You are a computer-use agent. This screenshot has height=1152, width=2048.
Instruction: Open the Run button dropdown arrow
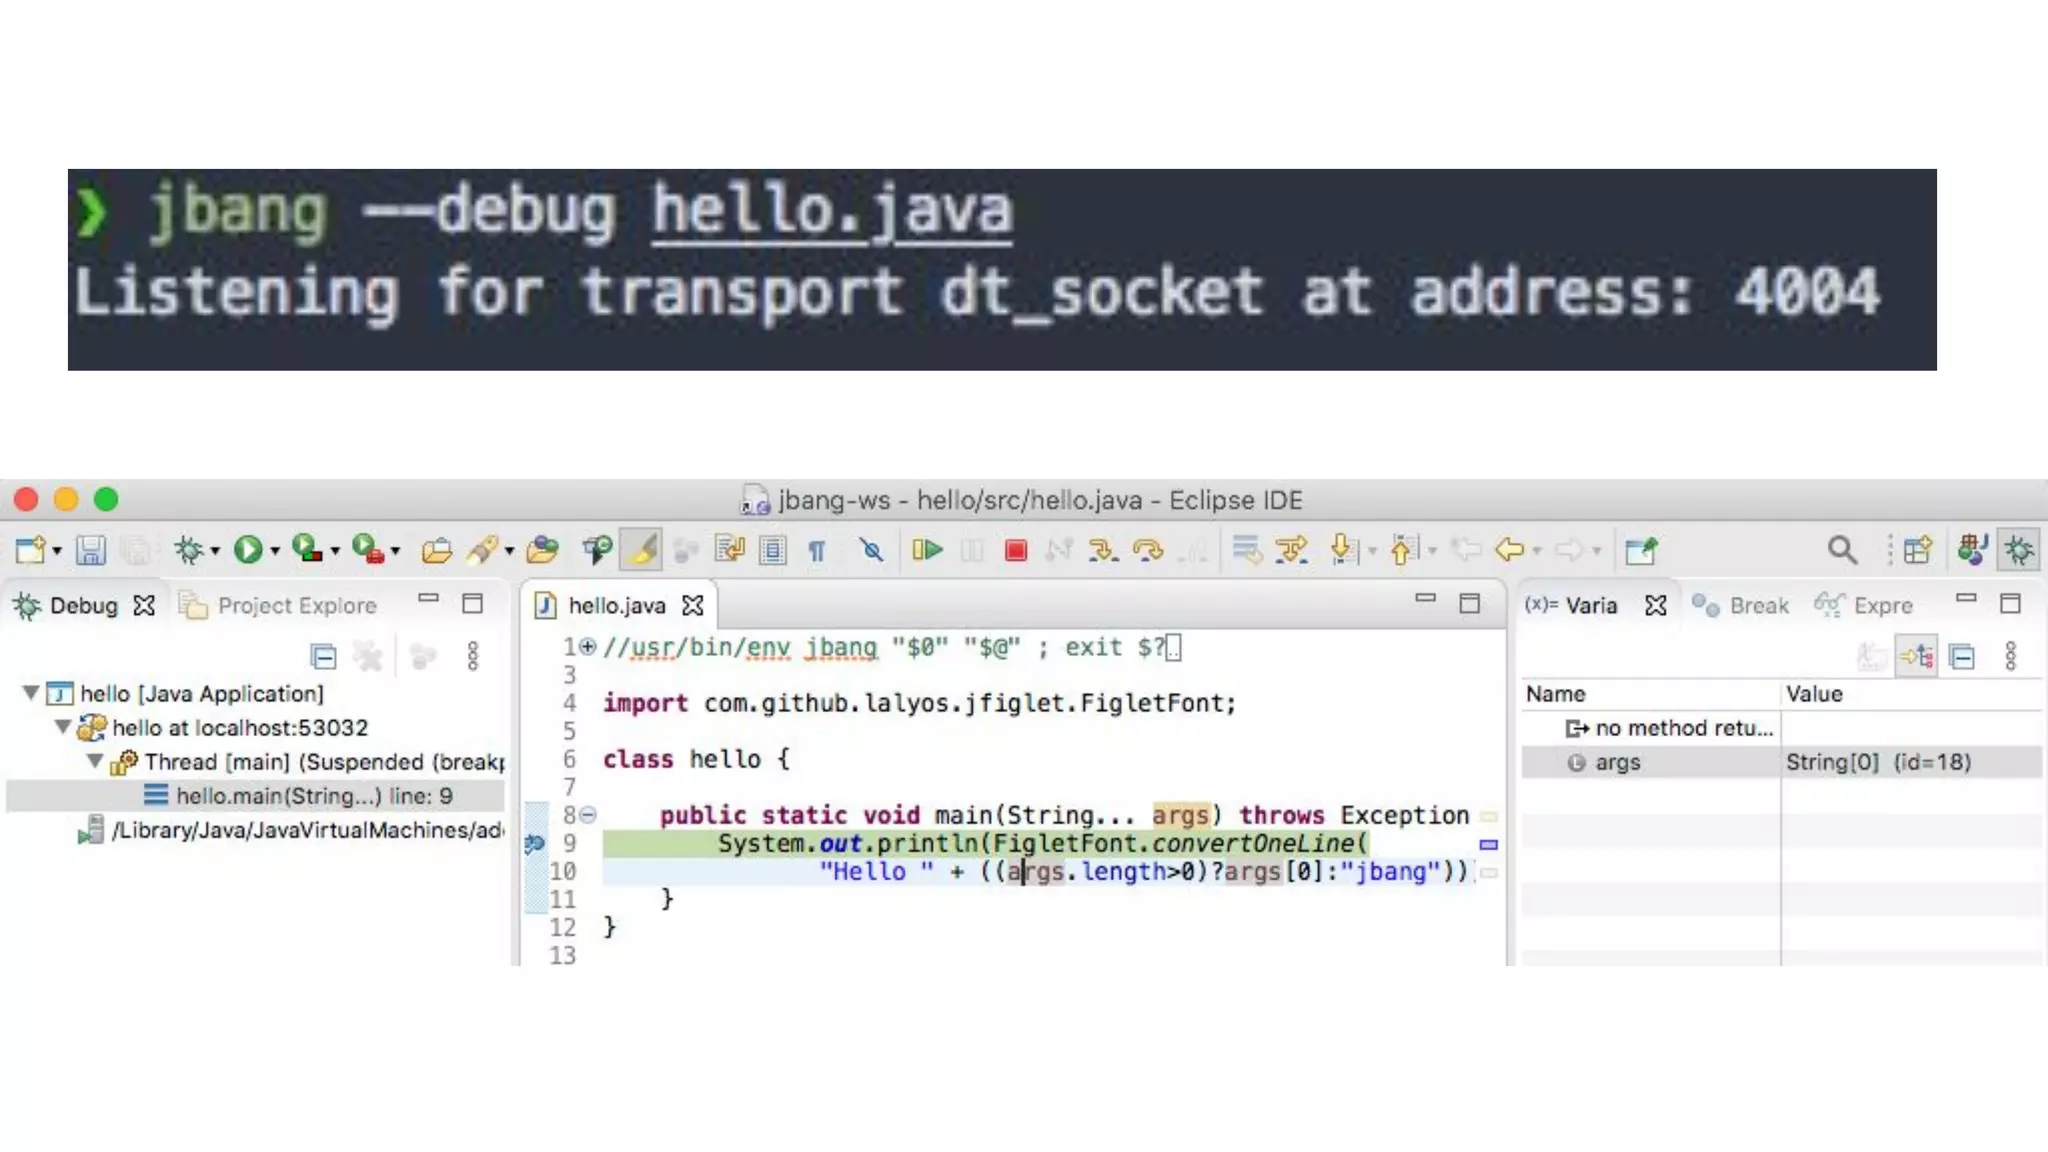coord(275,551)
